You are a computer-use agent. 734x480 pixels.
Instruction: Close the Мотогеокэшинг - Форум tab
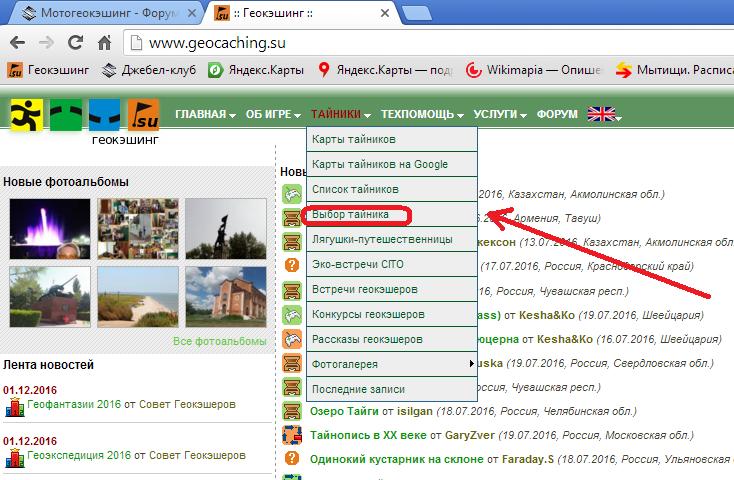tap(191, 13)
